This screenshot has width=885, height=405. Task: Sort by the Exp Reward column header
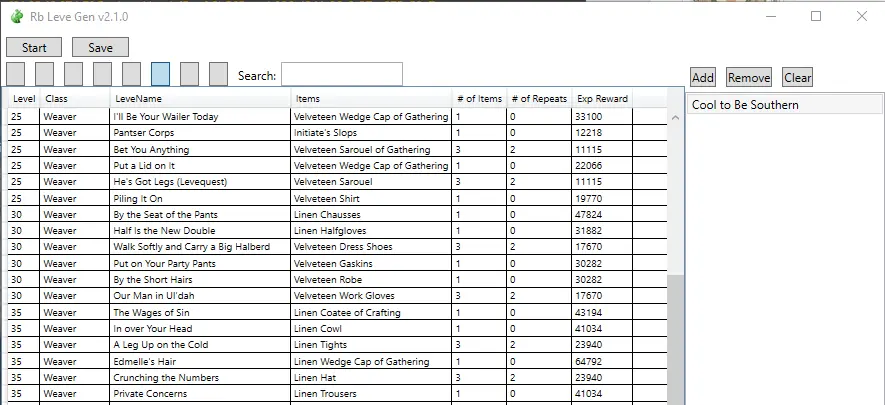click(x=602, y=99)
